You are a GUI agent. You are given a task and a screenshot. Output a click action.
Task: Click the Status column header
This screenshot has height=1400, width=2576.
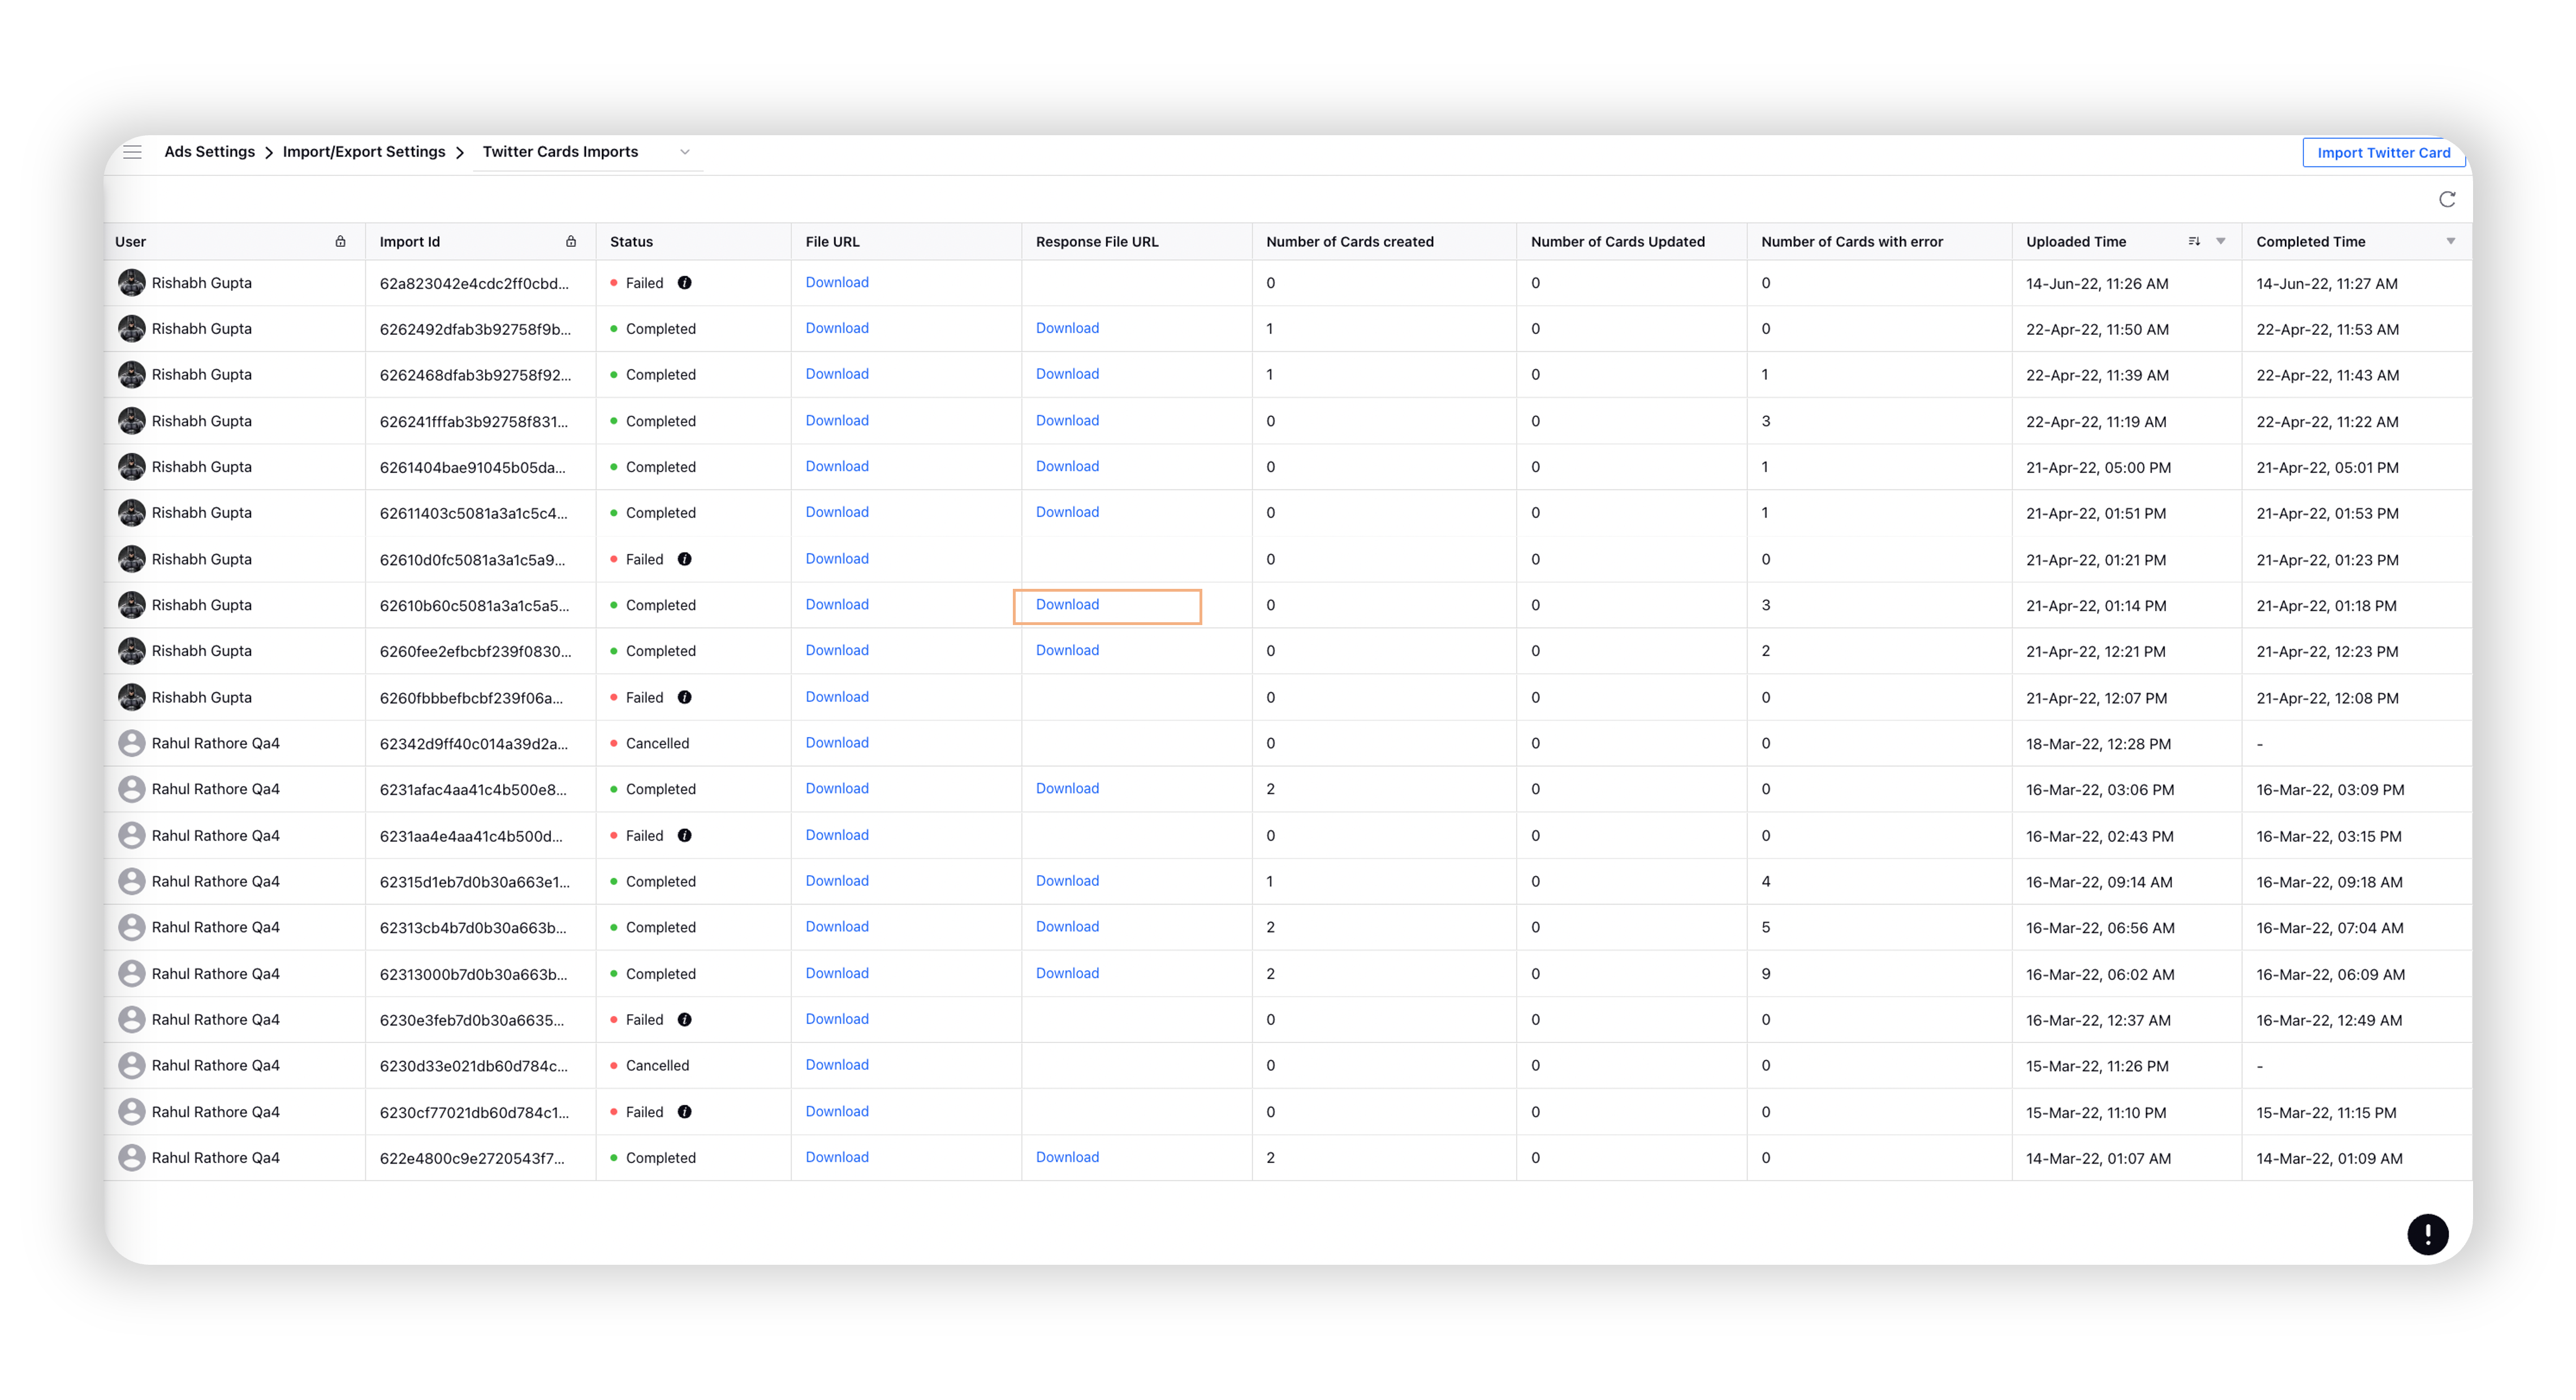[x=631, y=241]
